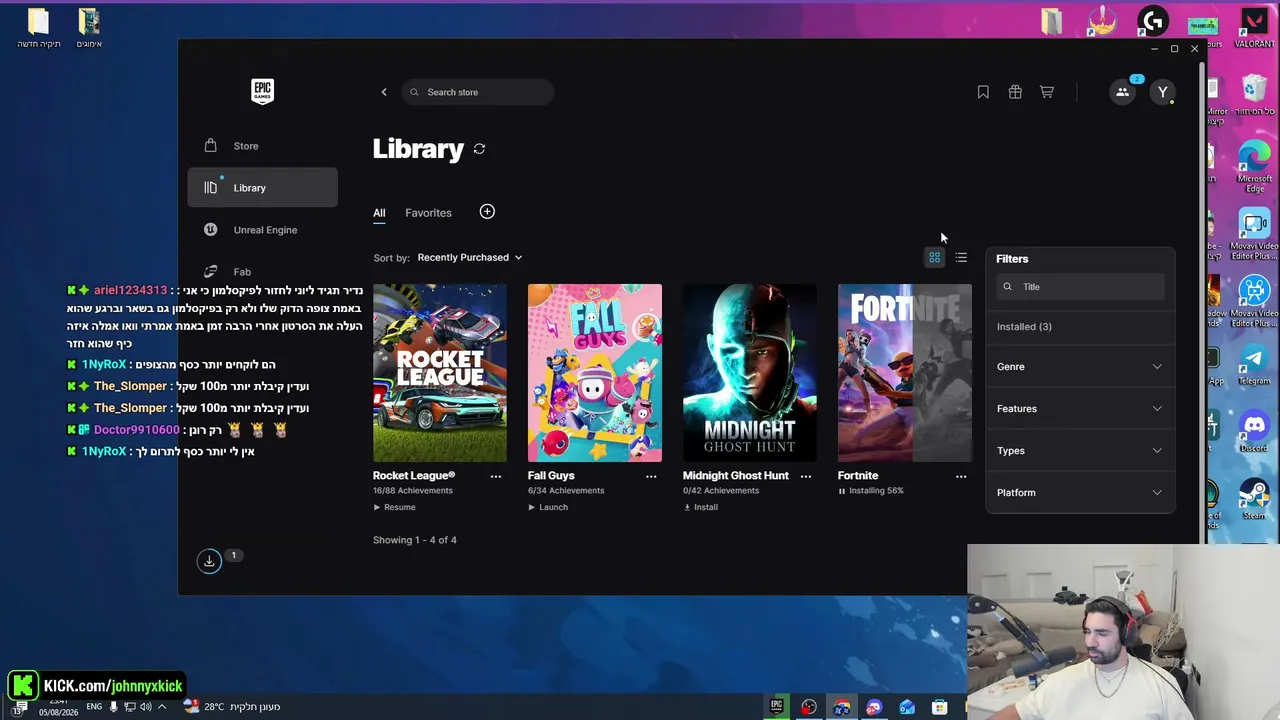1280x720 pixels.
Task: Open the Fab section
Action: pyautogui.click(x=262, y=271)
